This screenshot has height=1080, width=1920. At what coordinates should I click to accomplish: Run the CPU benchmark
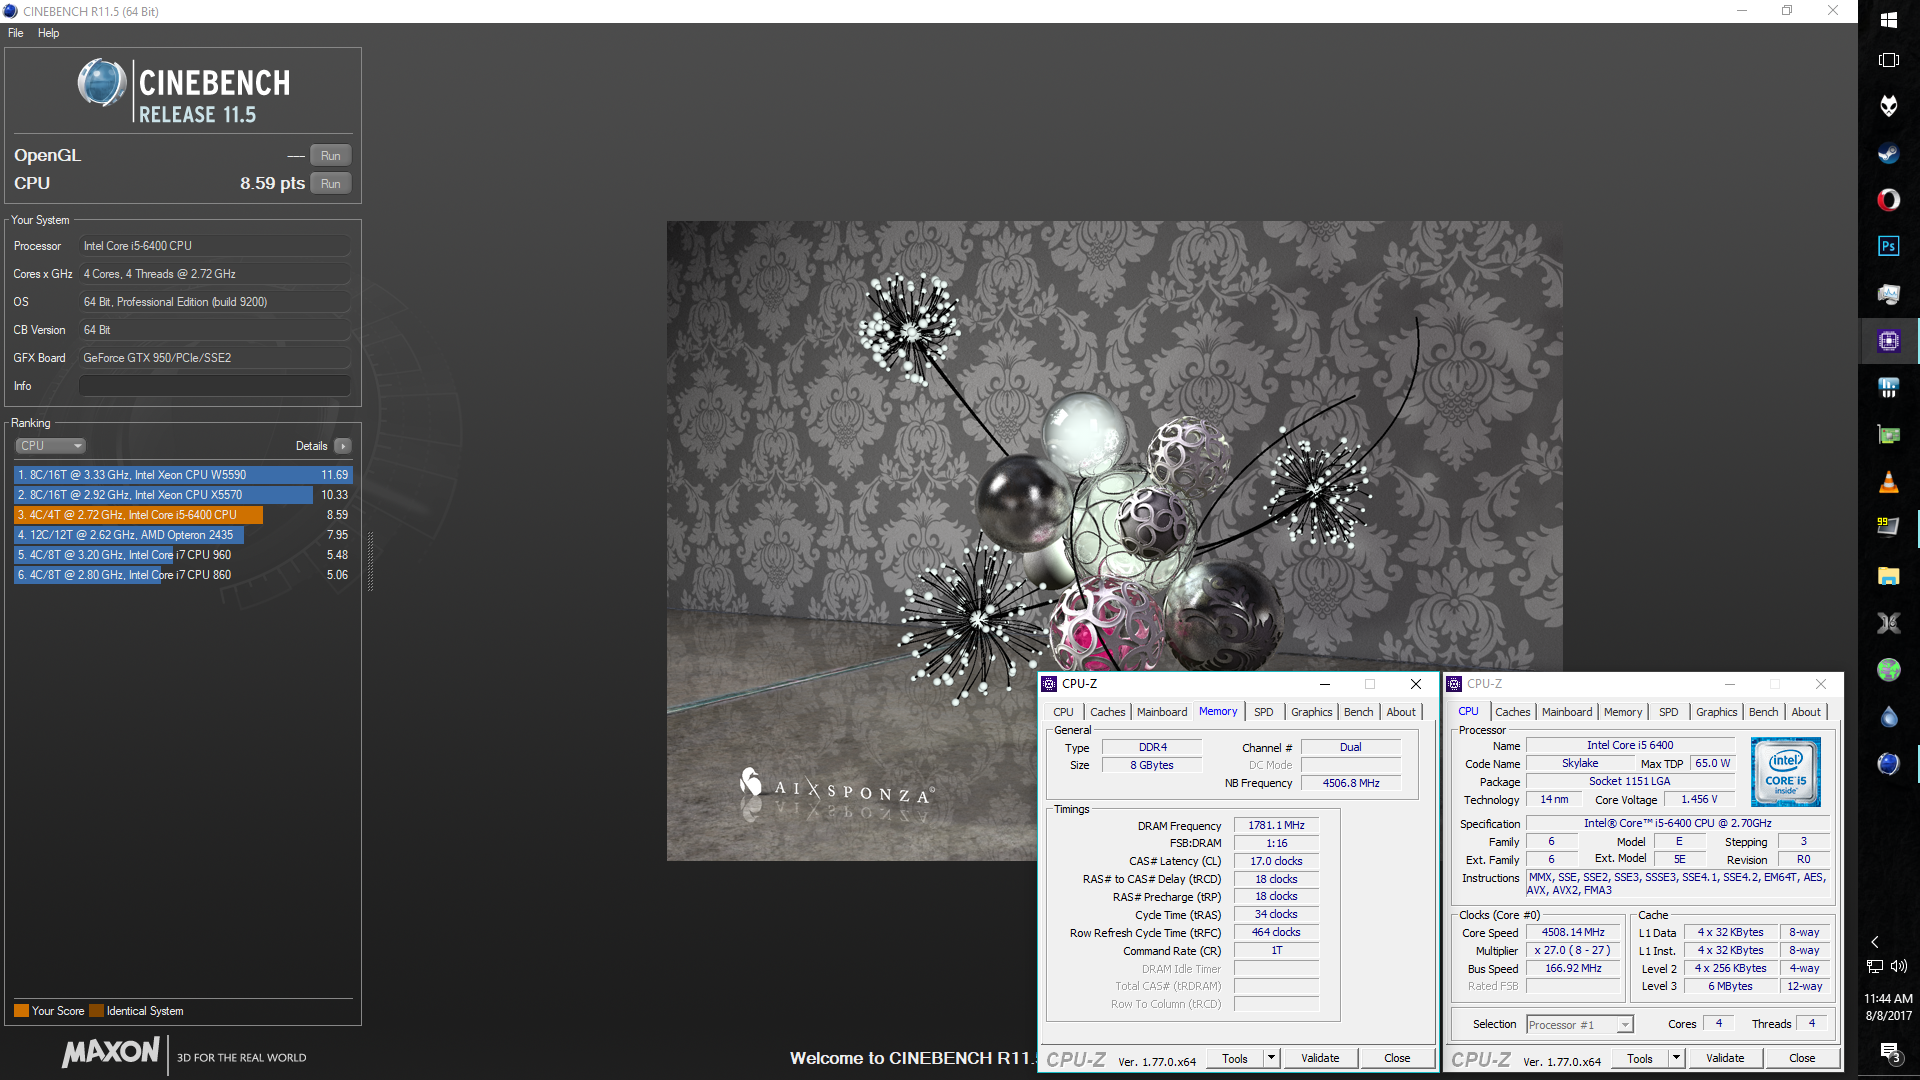pos(330,183)
